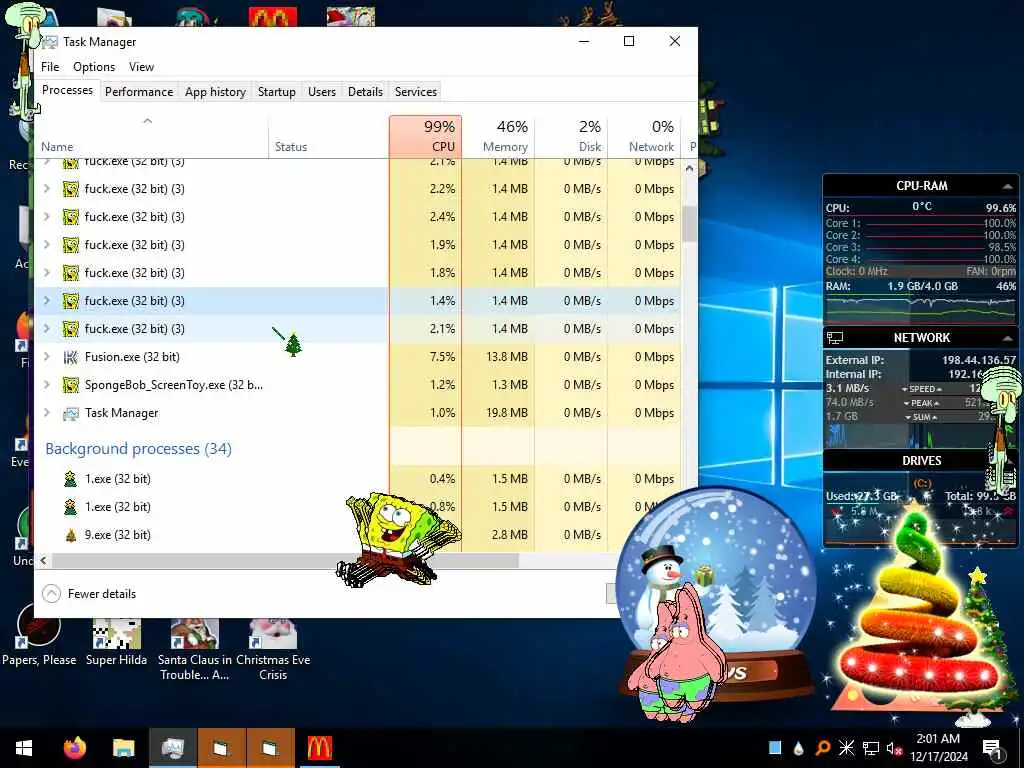
Task: Select the Santa Claus in Trouble desktop shortcut
Action: [x=195, y=650]
